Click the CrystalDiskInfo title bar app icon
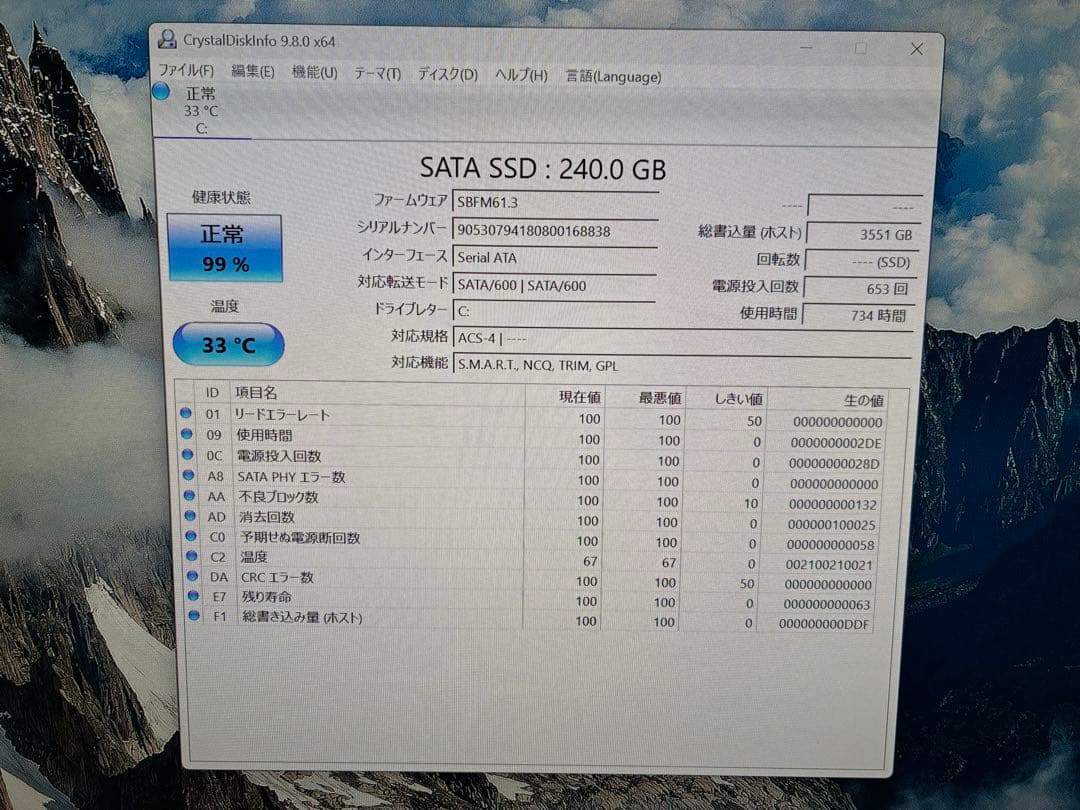Image resolution: width=1080 pixels, height=810 pixels. [x=166, y=39]
